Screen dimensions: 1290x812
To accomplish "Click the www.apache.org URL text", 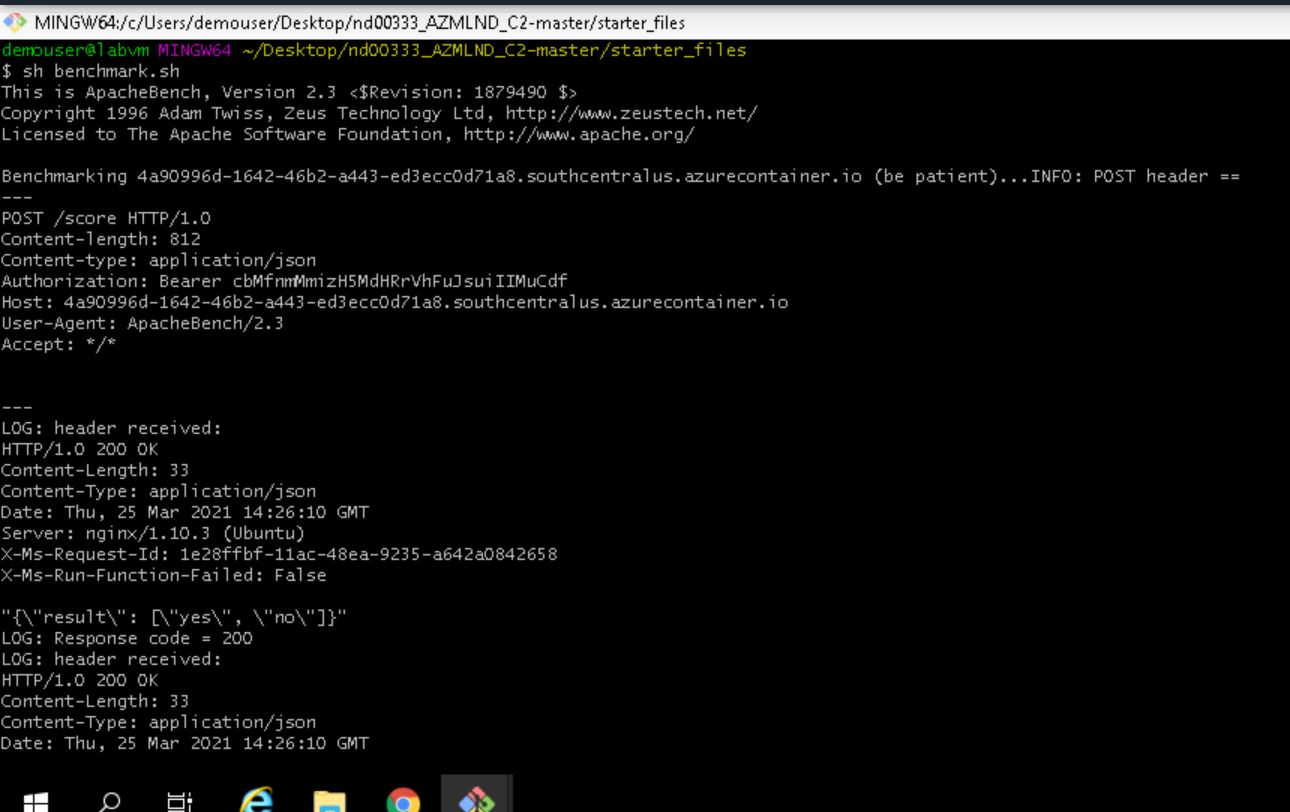I will tap(579, 134).
